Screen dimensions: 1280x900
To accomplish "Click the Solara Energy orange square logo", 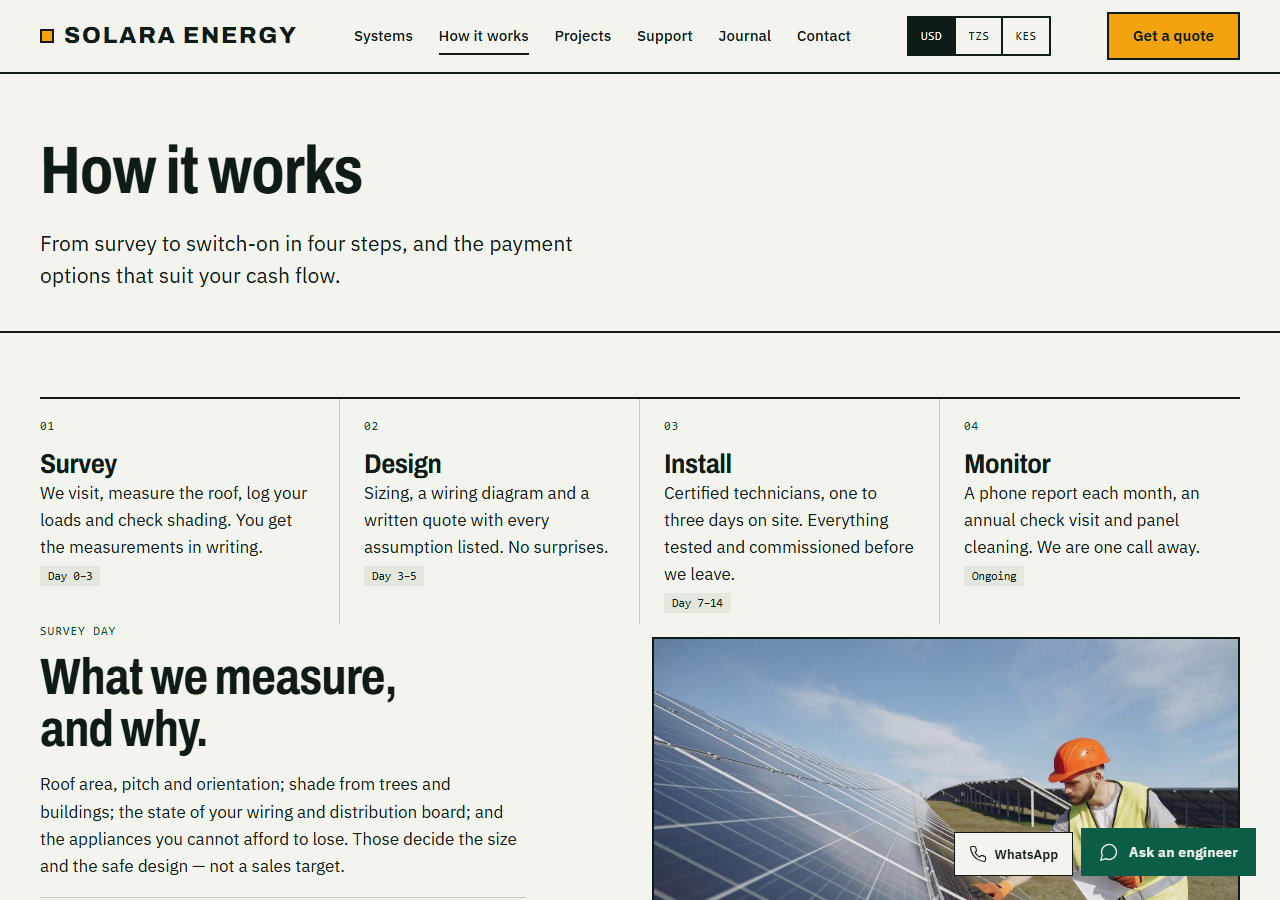I will (x=47, y=36).
